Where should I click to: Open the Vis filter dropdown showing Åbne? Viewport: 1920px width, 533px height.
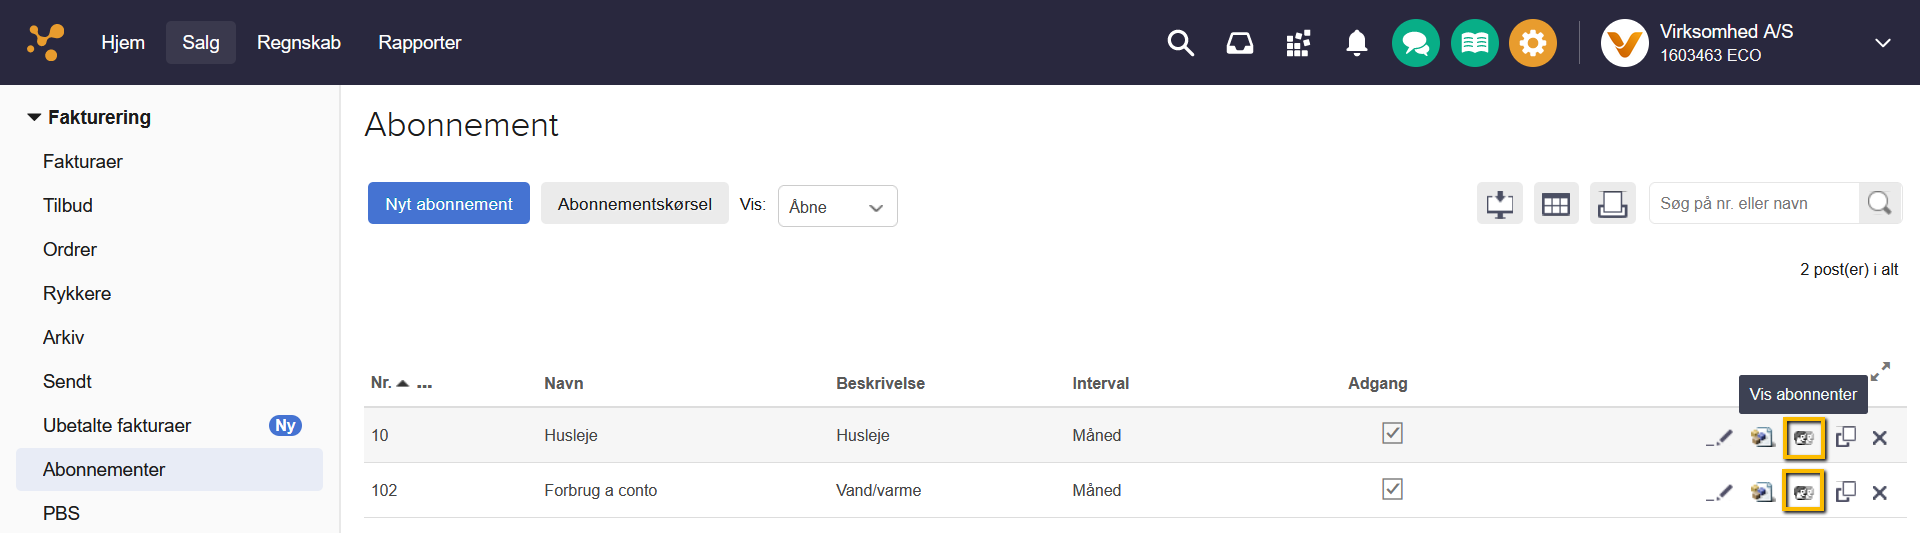(x=837, y=206)
